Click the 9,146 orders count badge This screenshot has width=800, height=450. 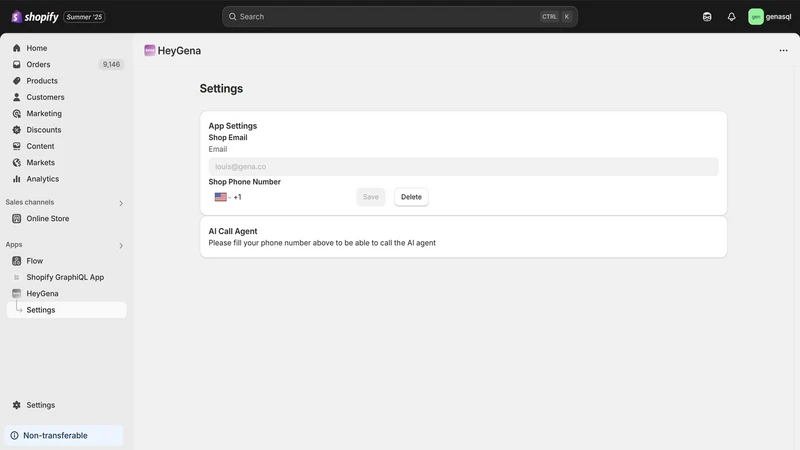pos(111,64)
